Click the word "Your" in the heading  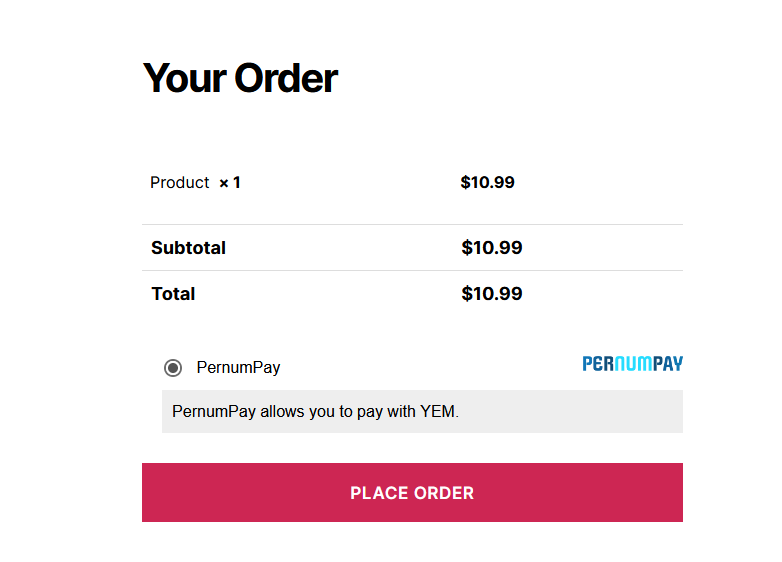185,78
